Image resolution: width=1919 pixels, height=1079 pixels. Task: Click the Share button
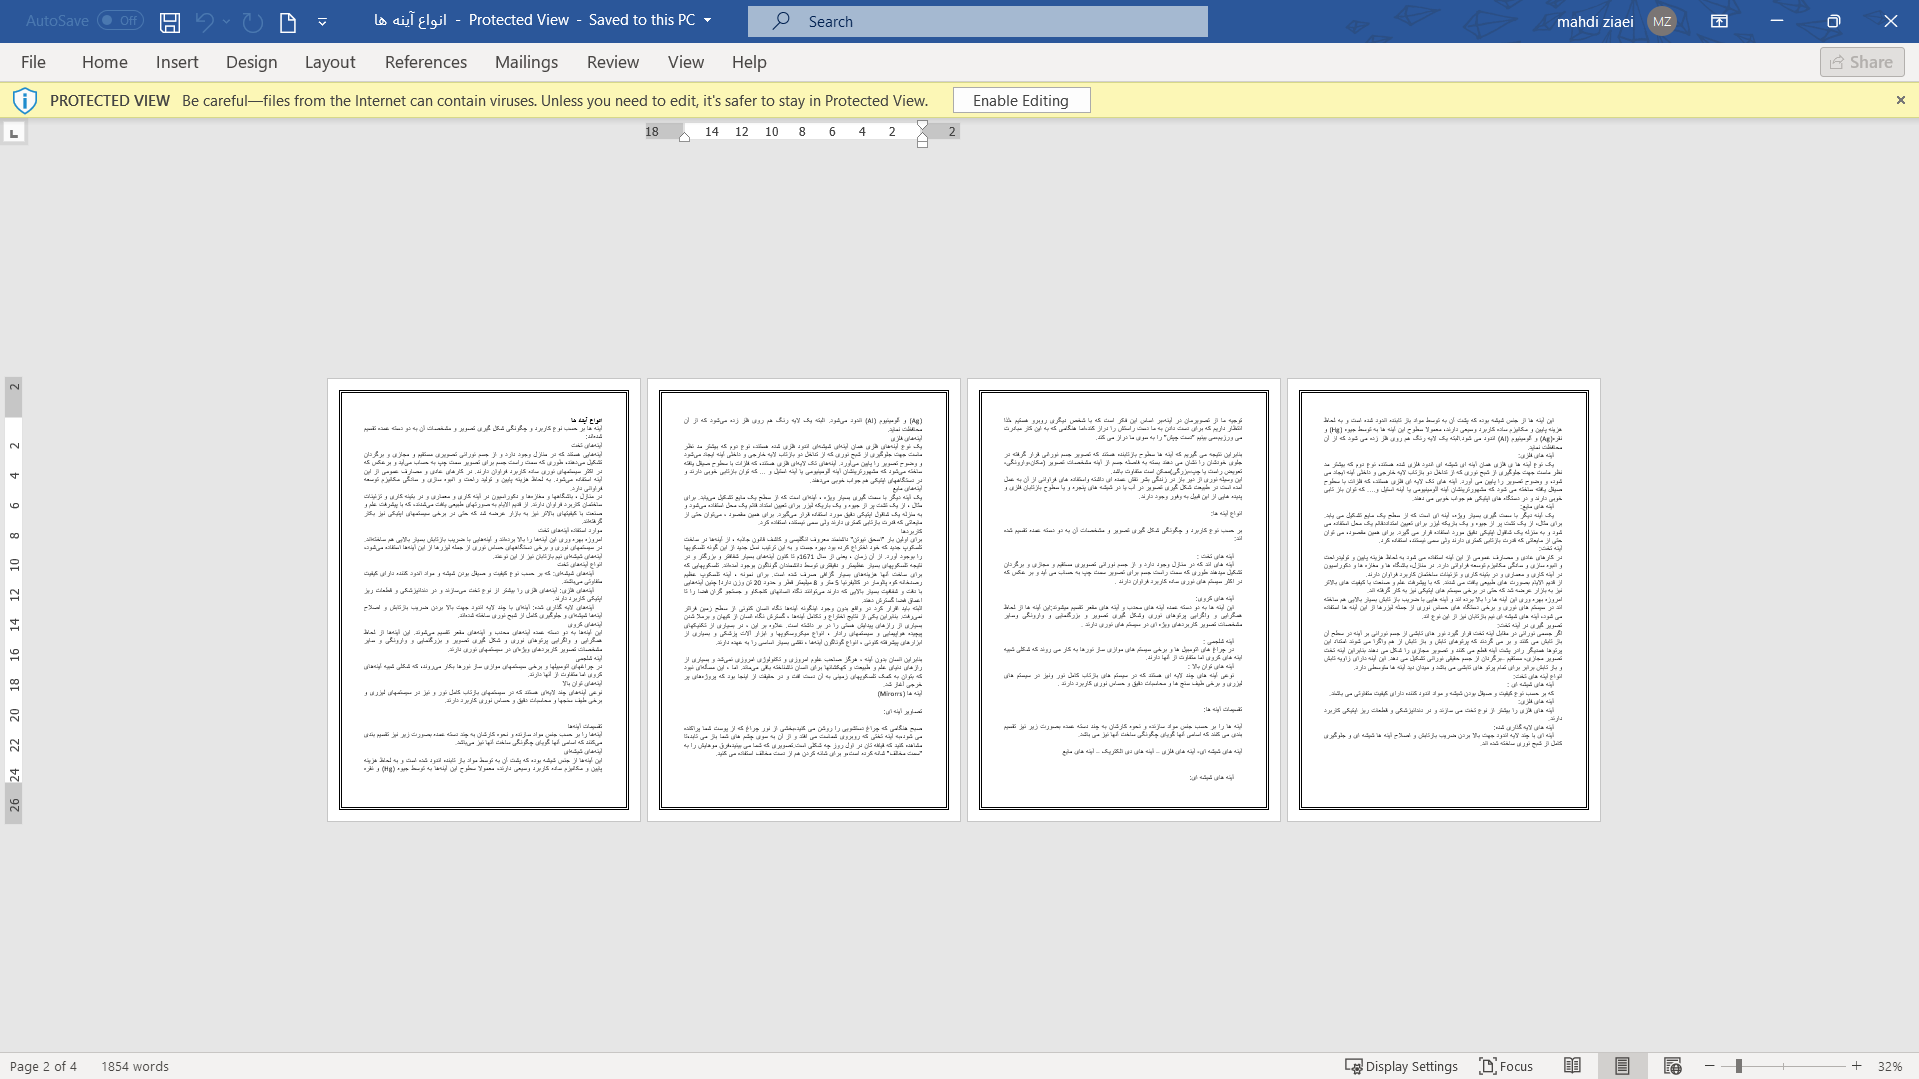1862,62
